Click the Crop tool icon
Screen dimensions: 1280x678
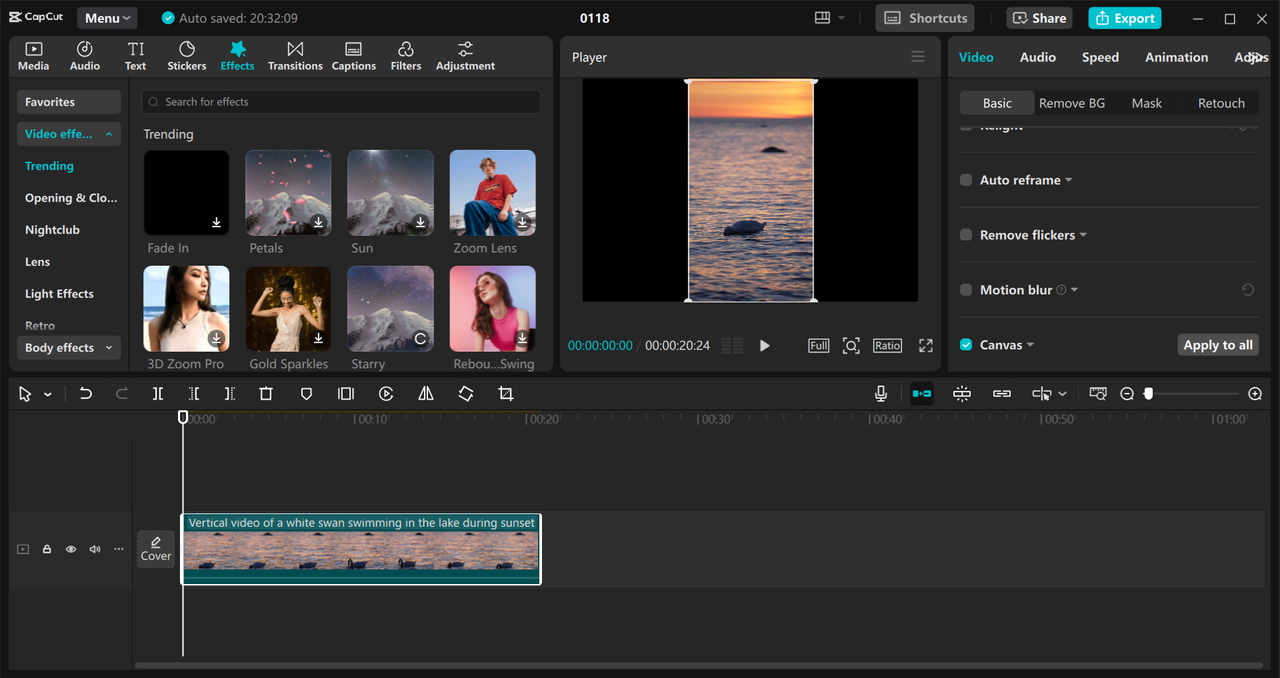tap(506, 394)
